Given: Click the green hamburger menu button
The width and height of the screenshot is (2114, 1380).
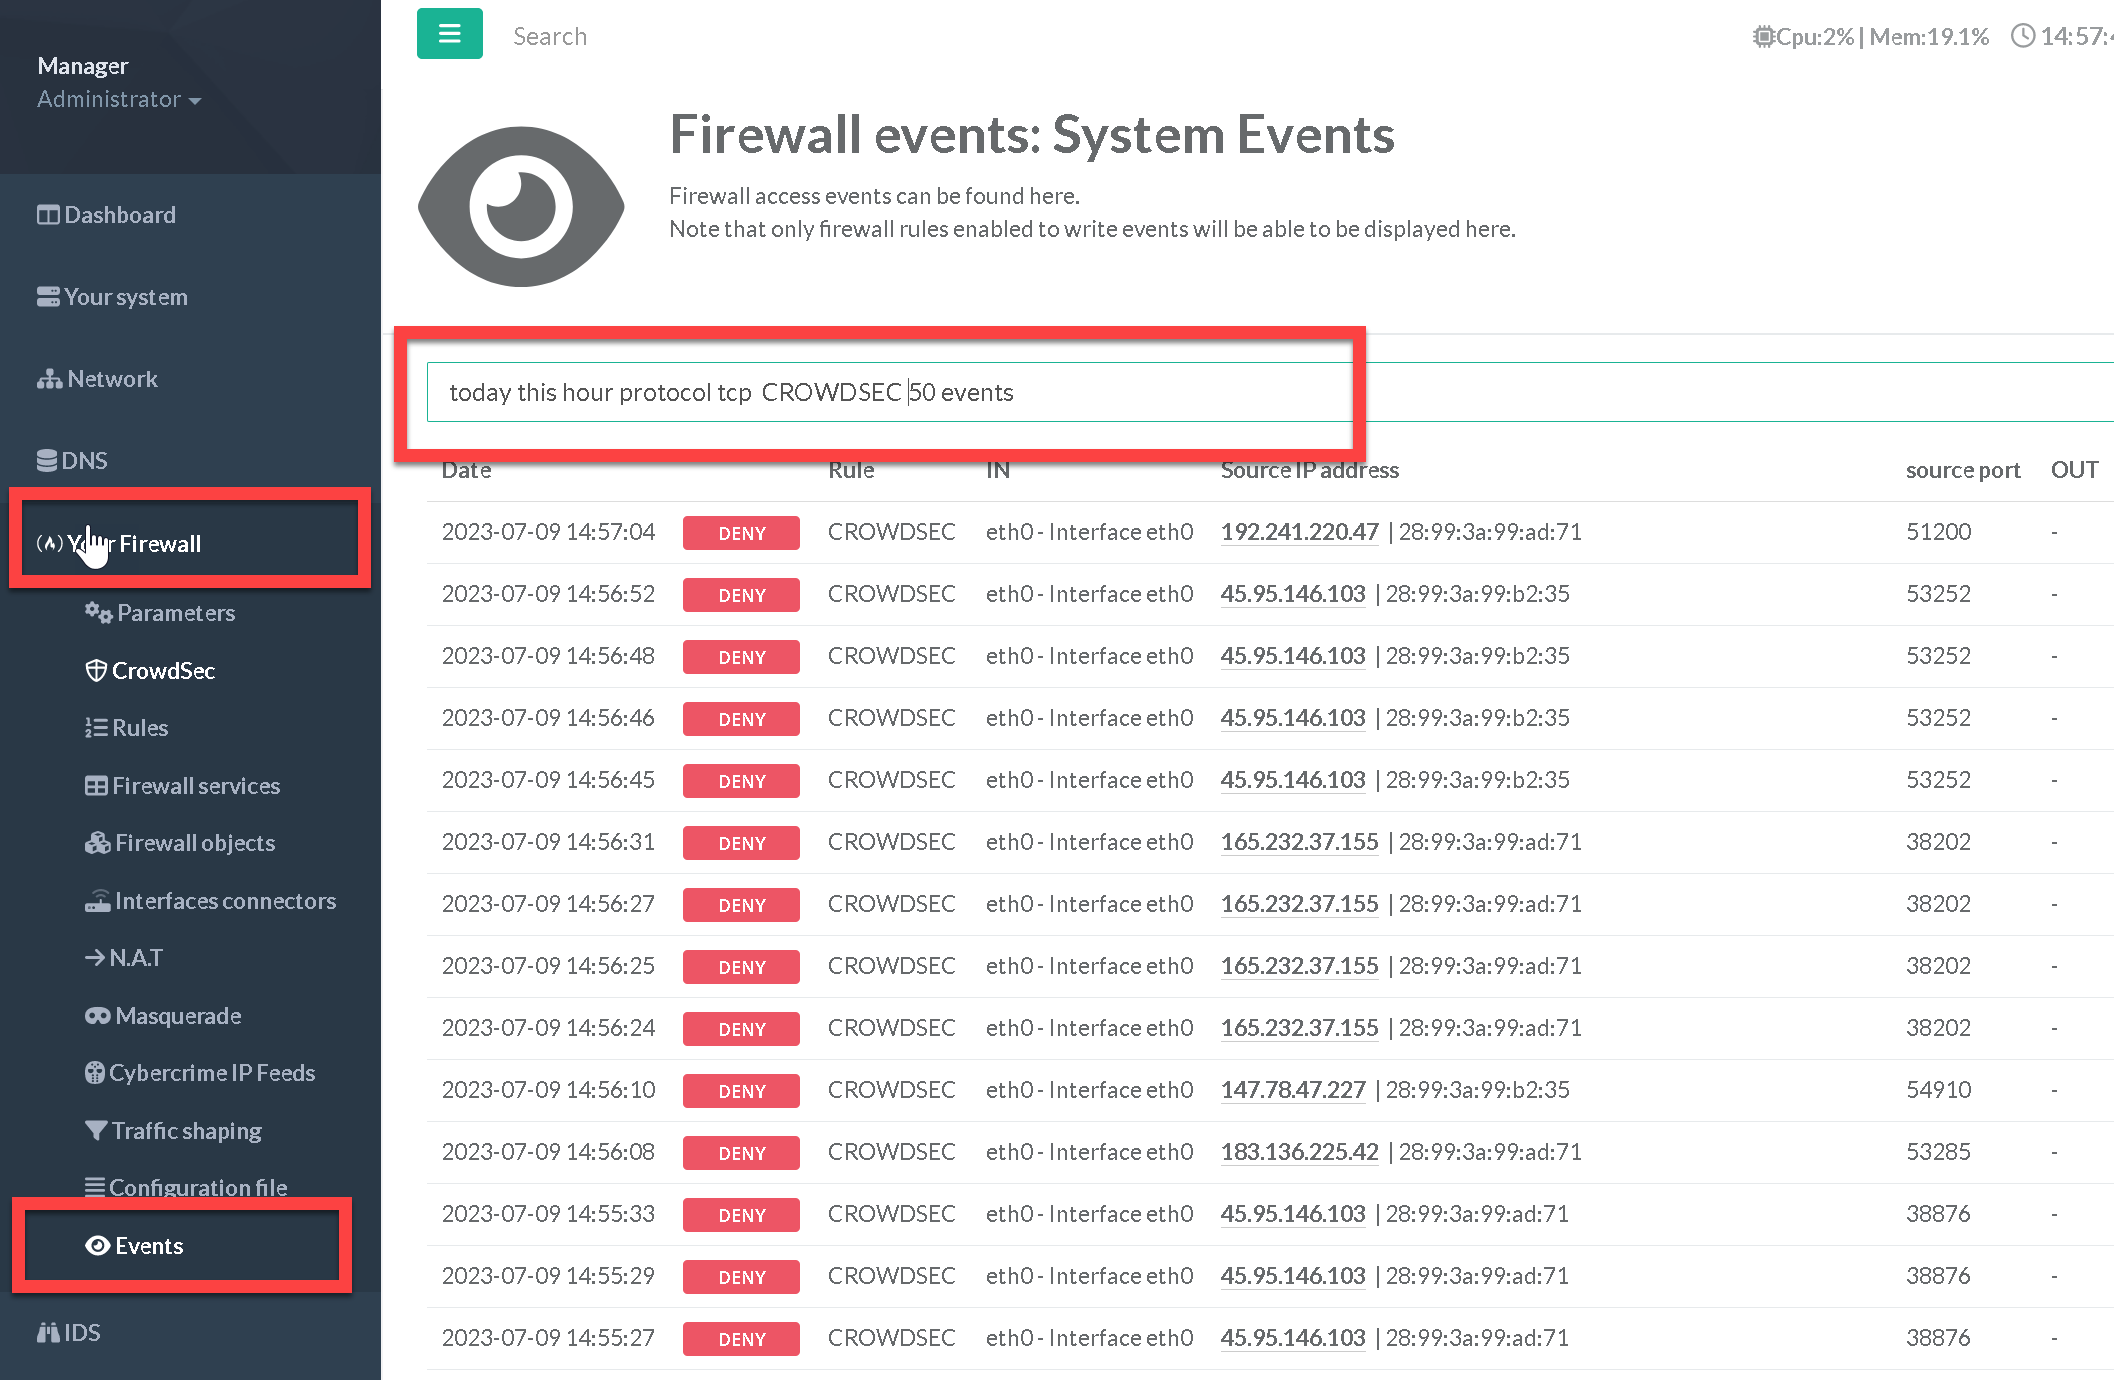Looking at the screenshot, I should point(449,34).
